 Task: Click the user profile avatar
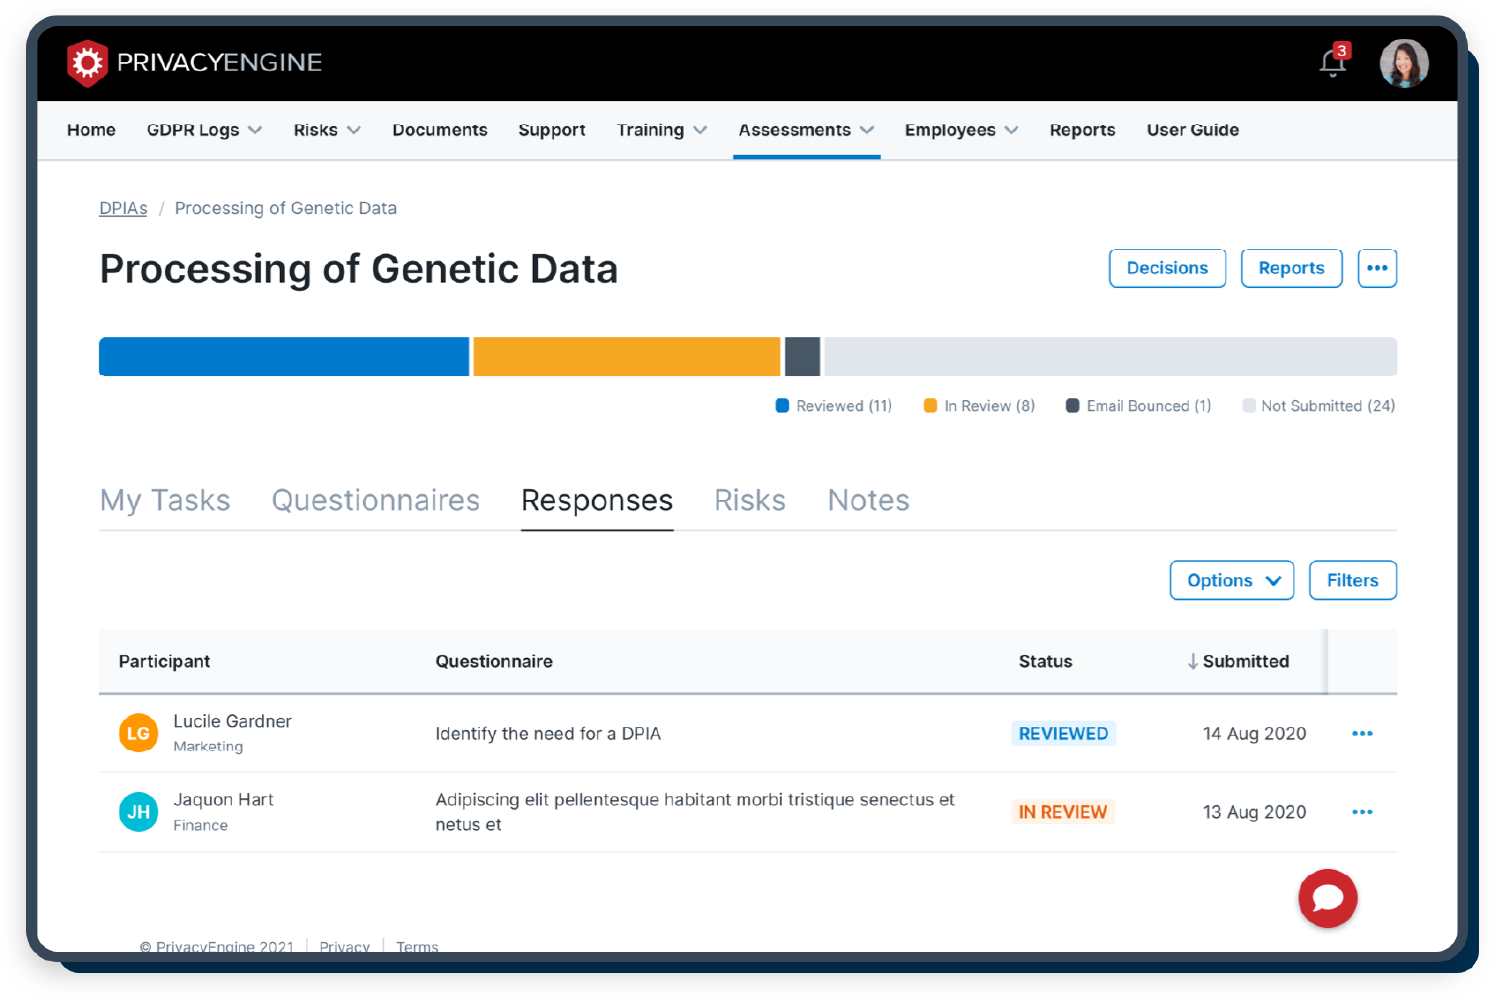coord(1403,62)
